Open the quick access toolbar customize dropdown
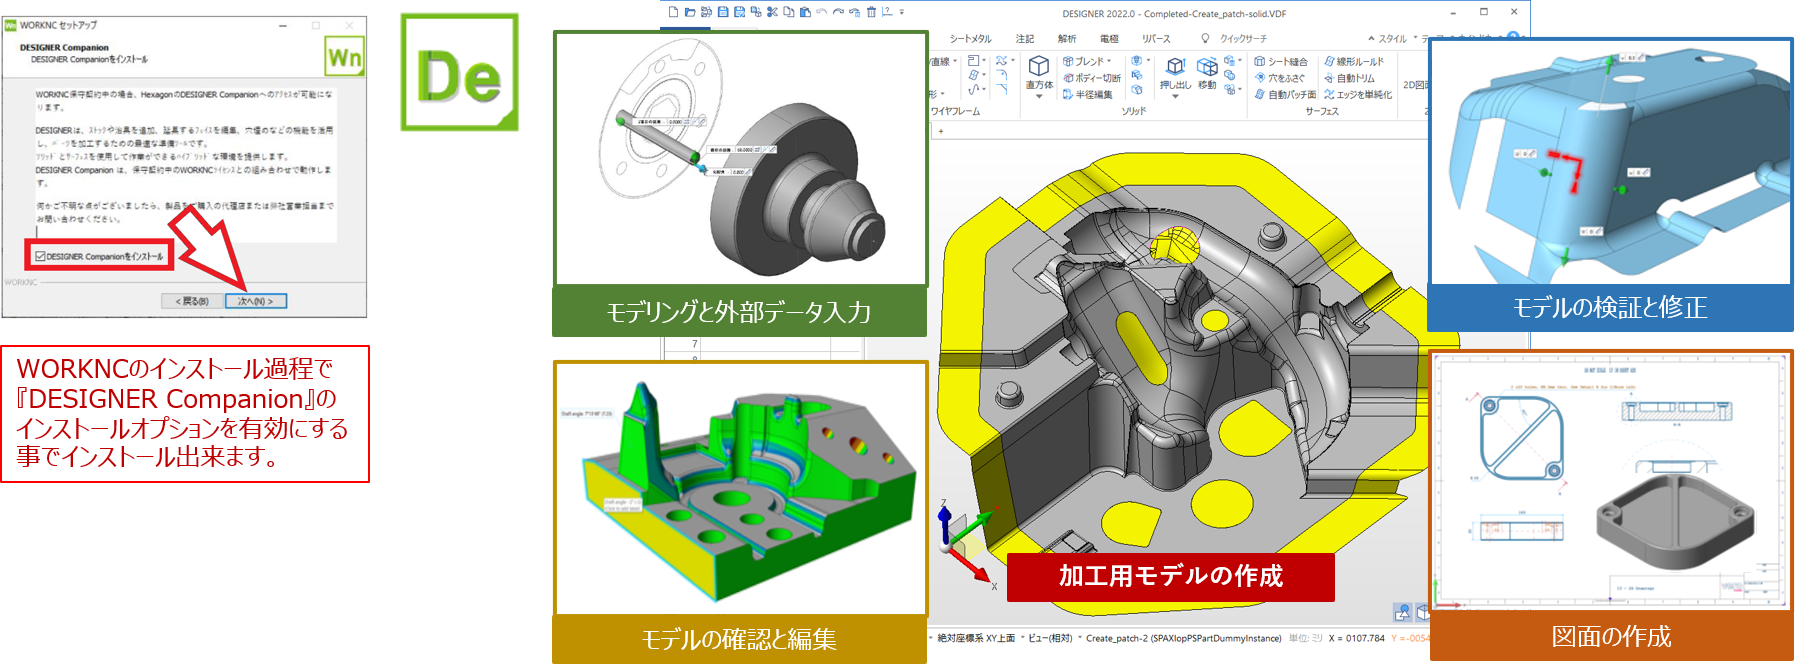The image size is (1795, 670). coord(902,12)
